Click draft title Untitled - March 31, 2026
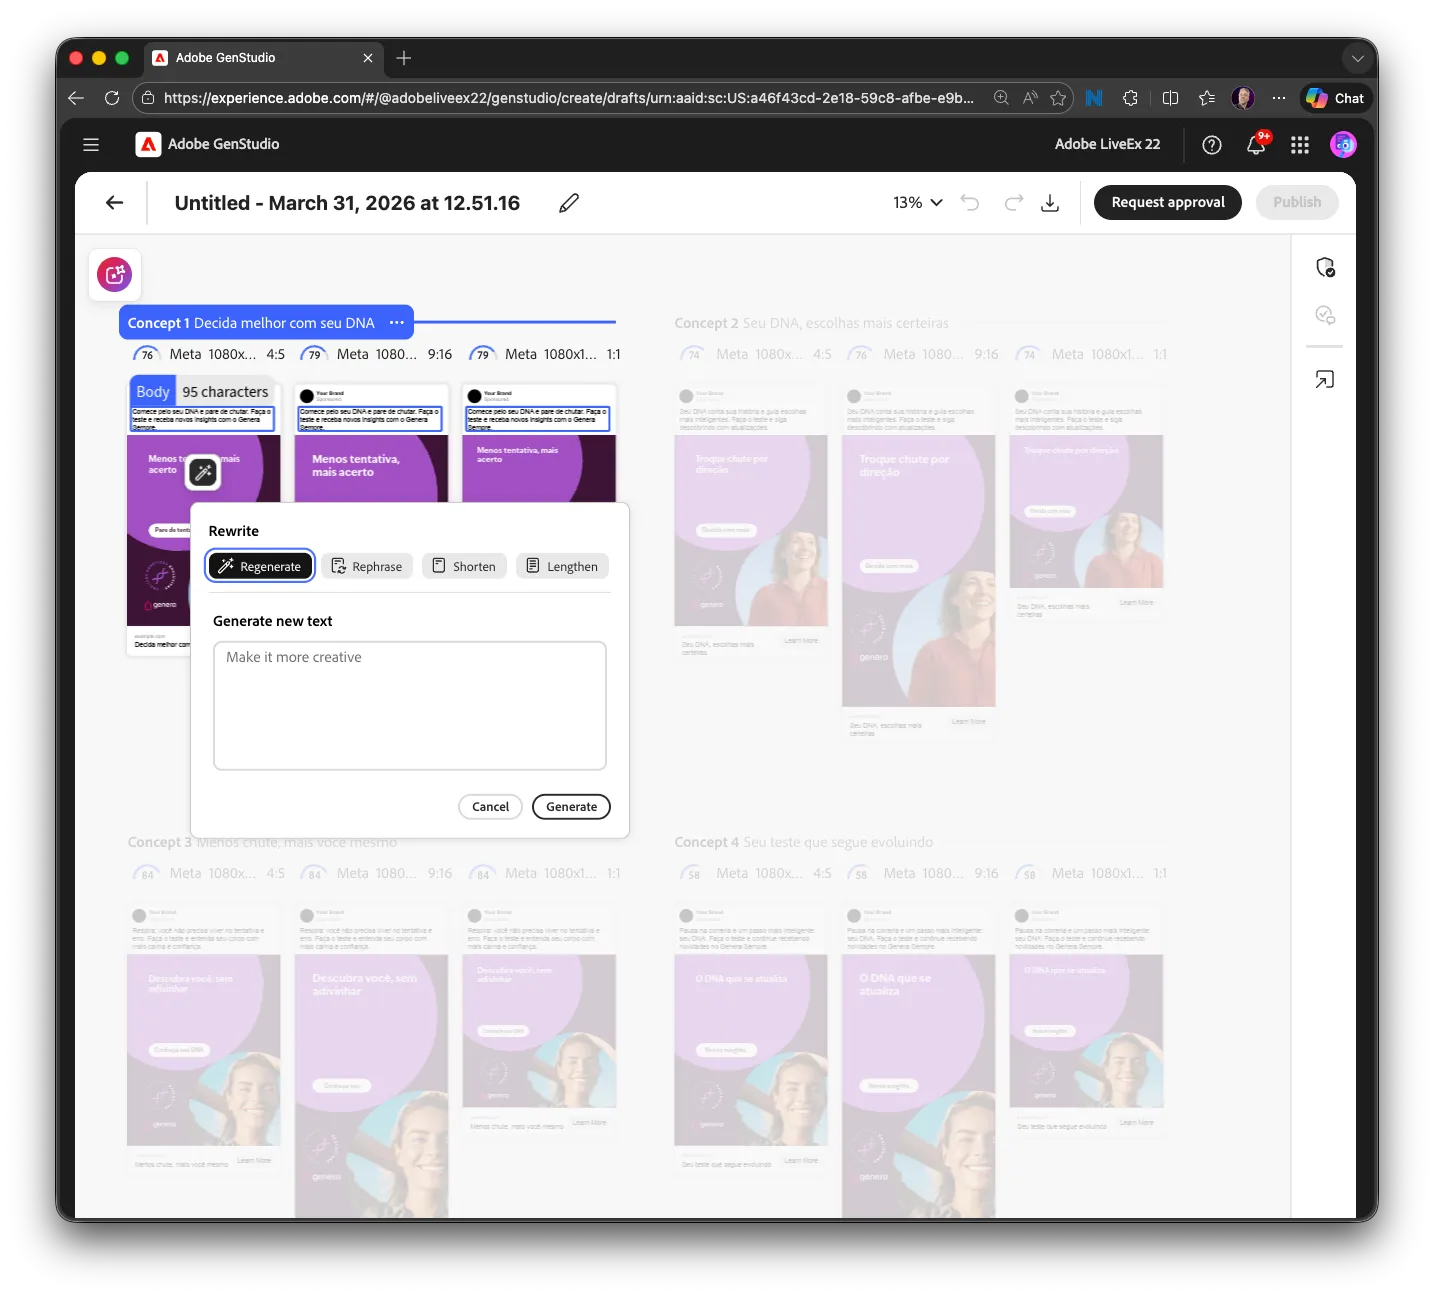Viewport: 1434px width, 1296px height. click(x=347, y=203)
